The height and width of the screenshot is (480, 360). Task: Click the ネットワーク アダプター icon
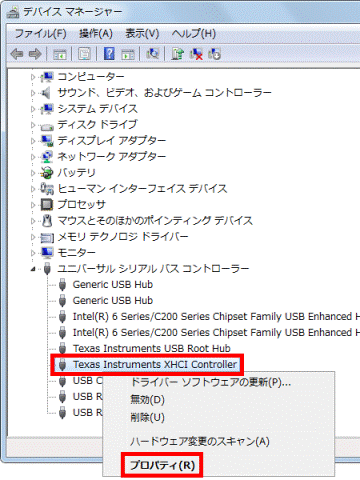tap(47, 157)
